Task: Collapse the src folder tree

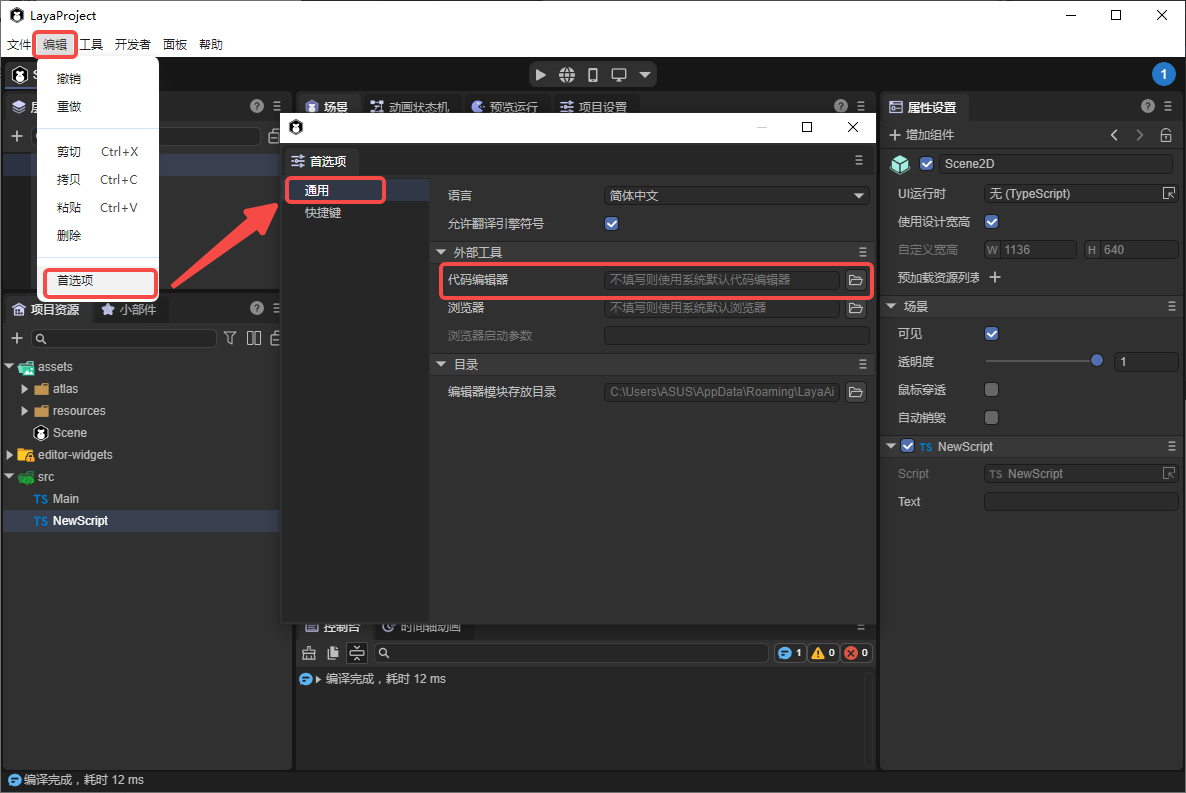Action: click(x=10, y=477)
